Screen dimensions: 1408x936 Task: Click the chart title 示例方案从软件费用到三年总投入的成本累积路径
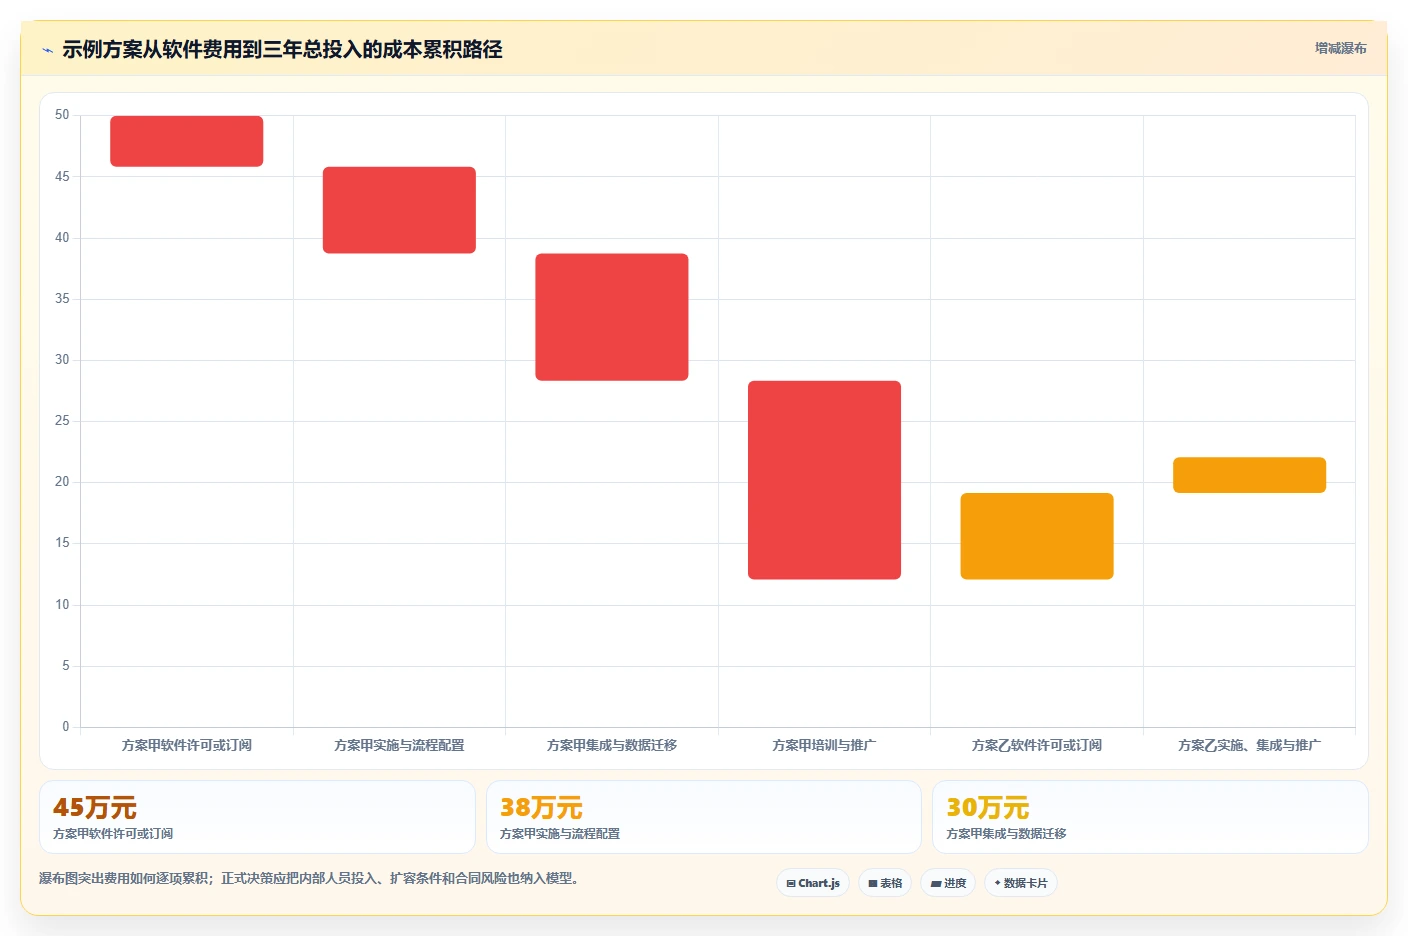pos(282,49)
